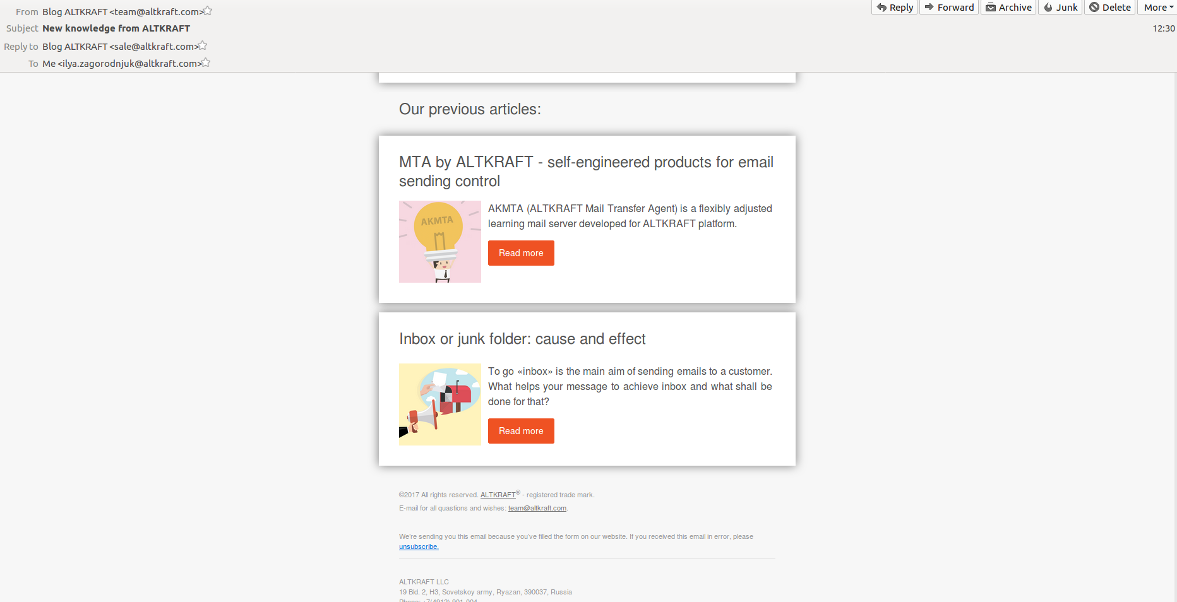Click the team@altkraft.com footer email link
This screenshot has height=602, width=1177.
point(537,508)
